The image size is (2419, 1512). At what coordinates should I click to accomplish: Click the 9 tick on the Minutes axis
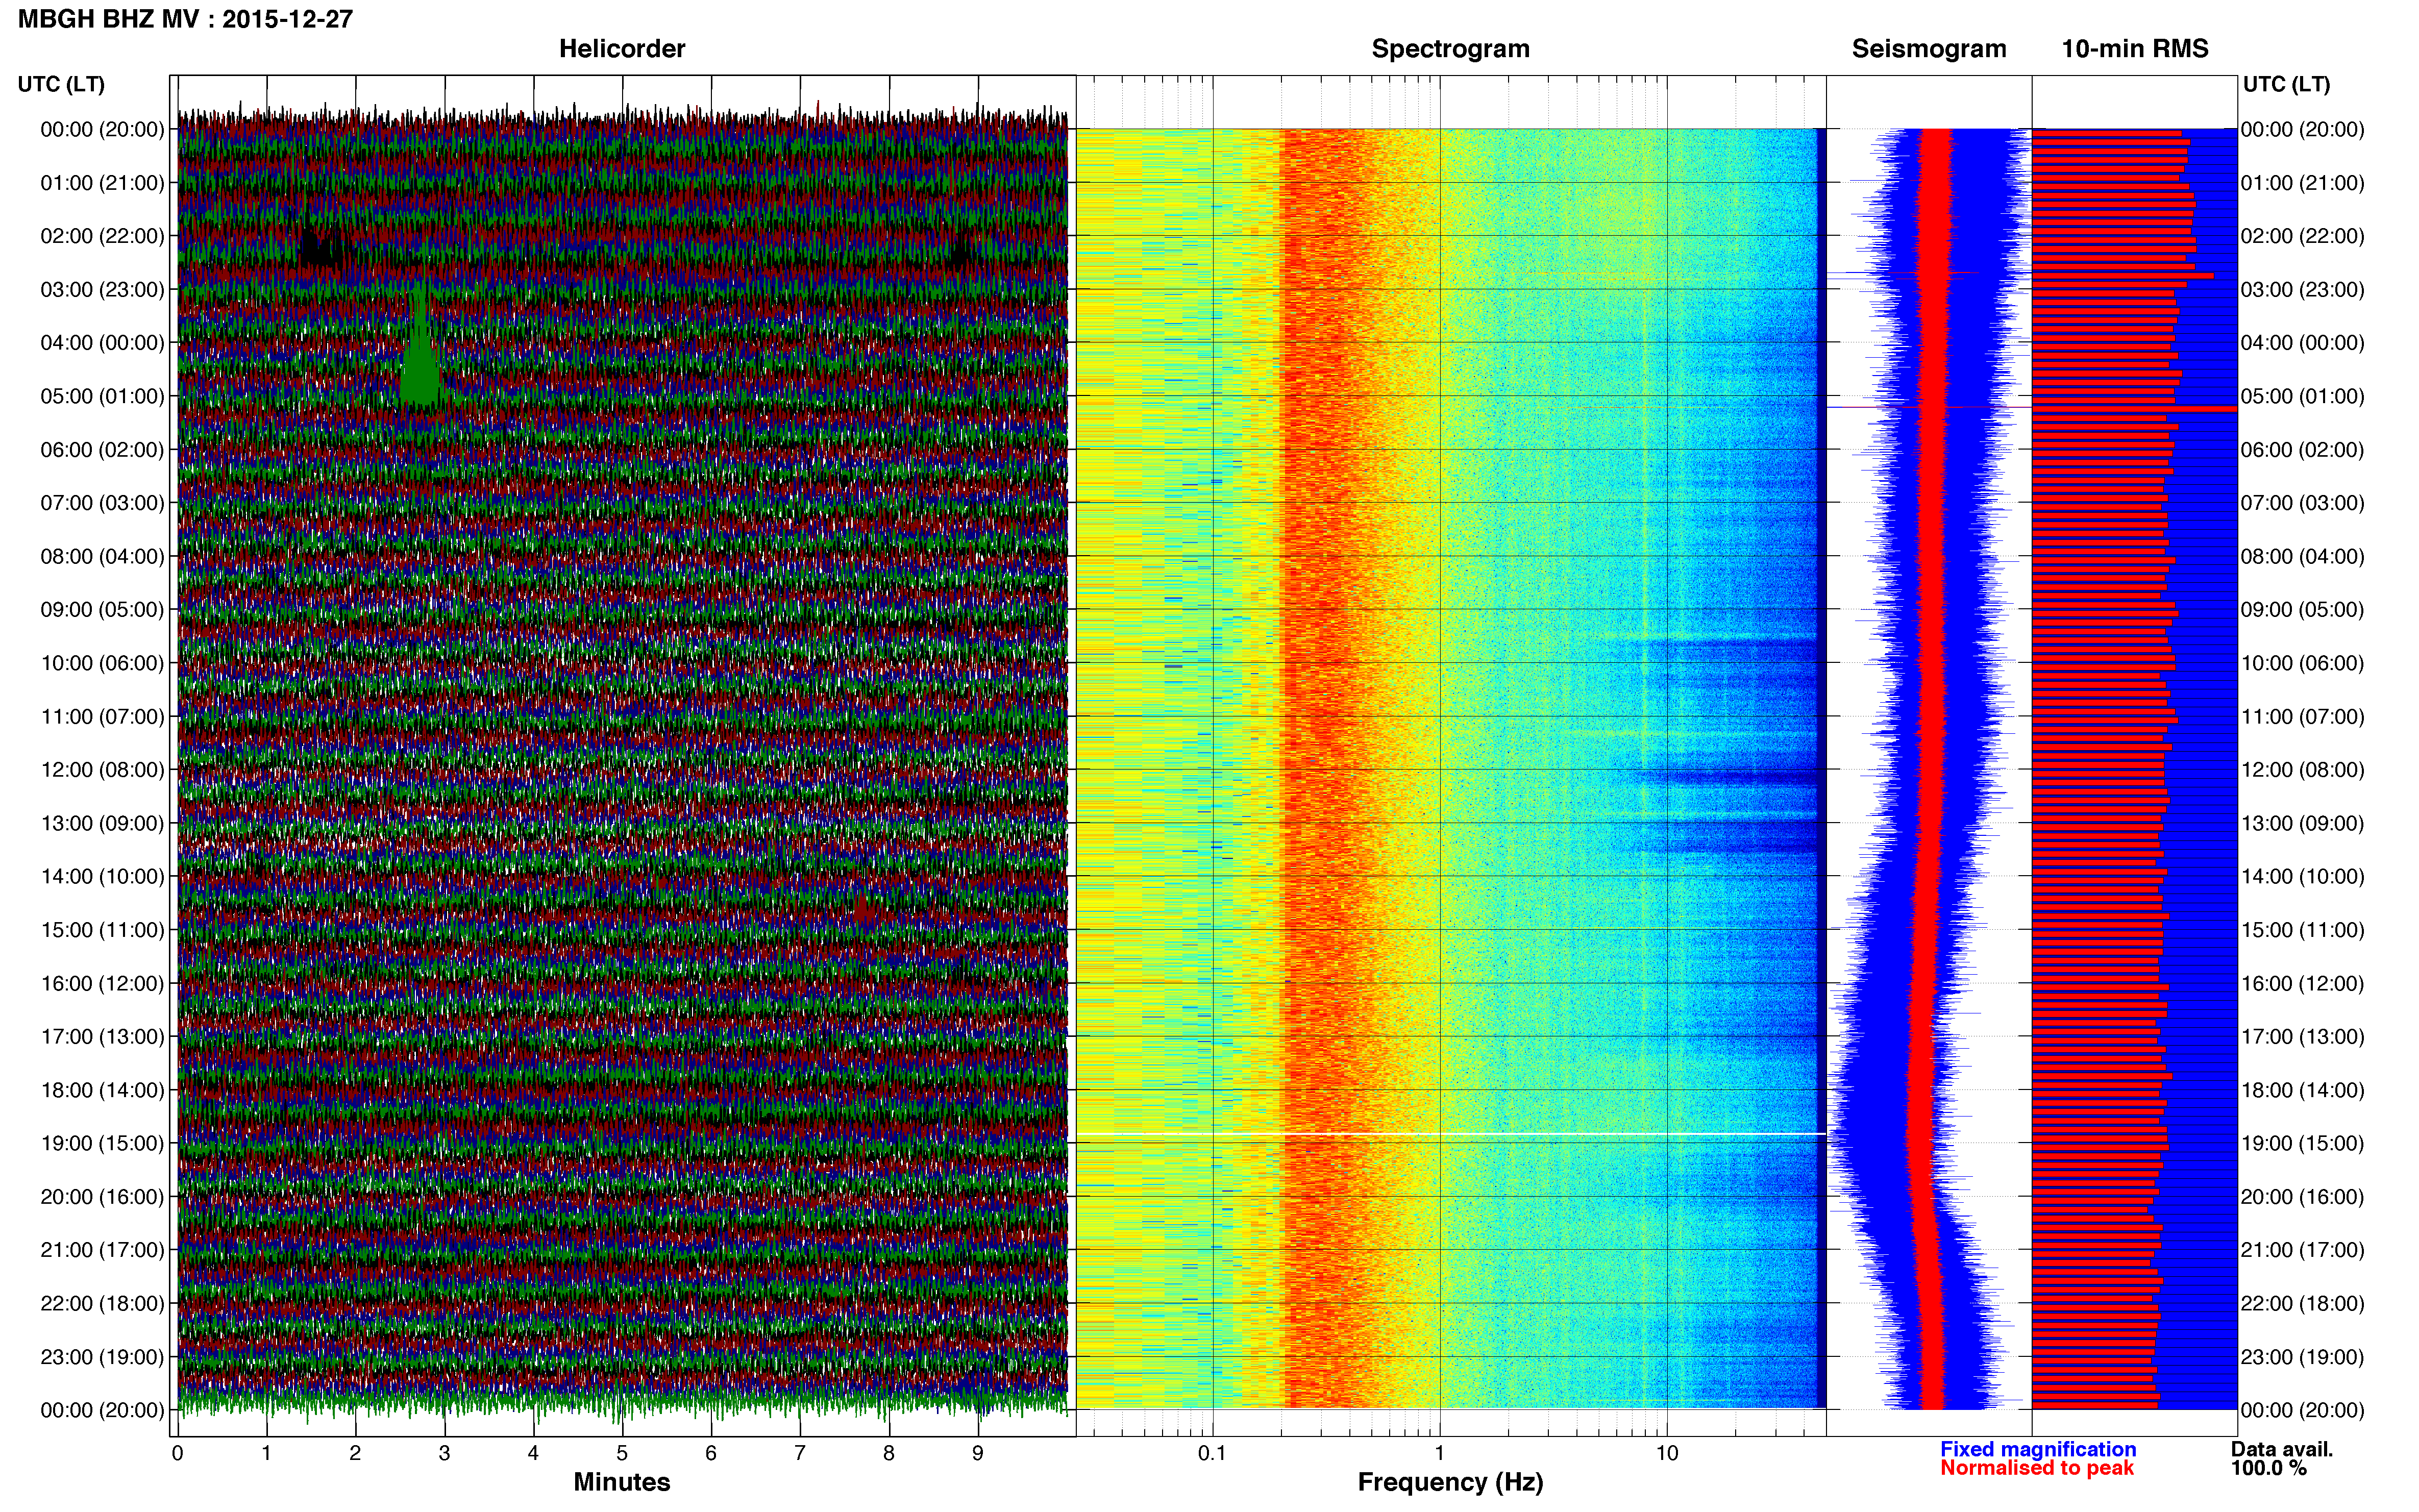tap(978, 1453)
